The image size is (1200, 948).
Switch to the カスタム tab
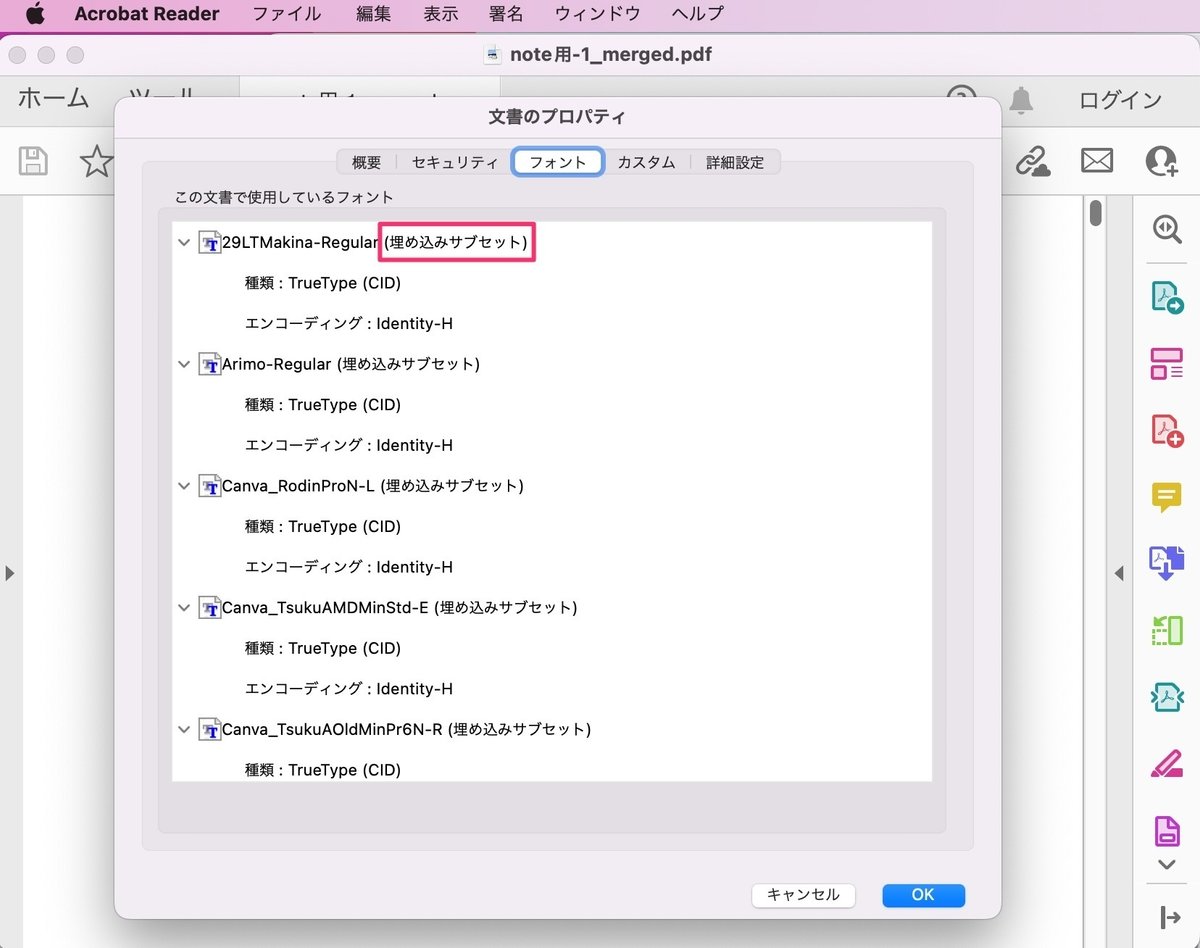tap(646, 162)
